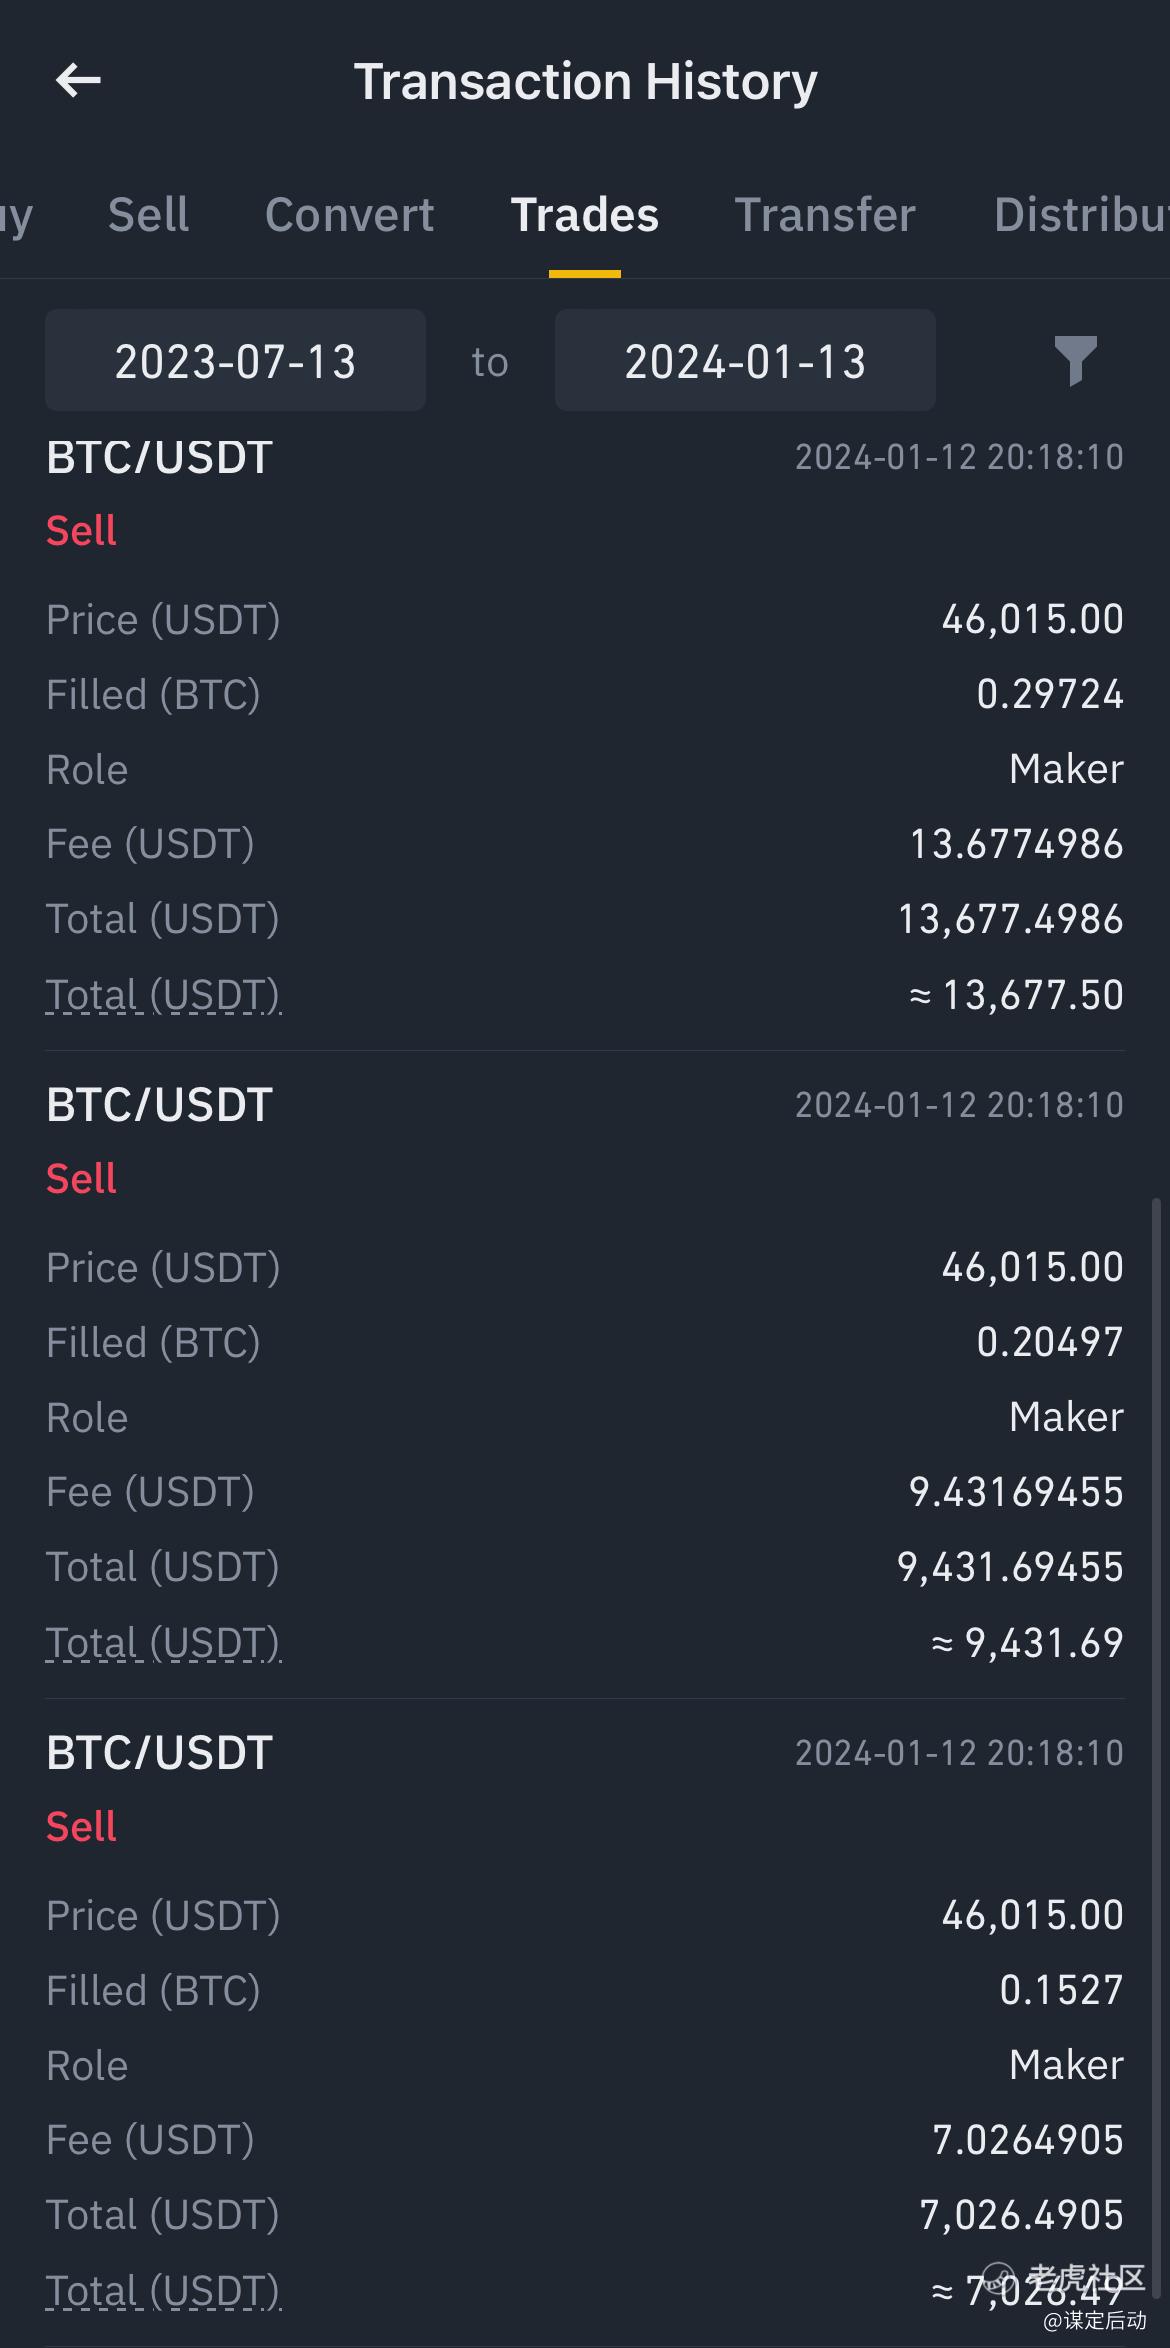This screenshot has height=2348, width=1170.
Task: Tap the back arrow icon
Action: (x=78, y=80)
